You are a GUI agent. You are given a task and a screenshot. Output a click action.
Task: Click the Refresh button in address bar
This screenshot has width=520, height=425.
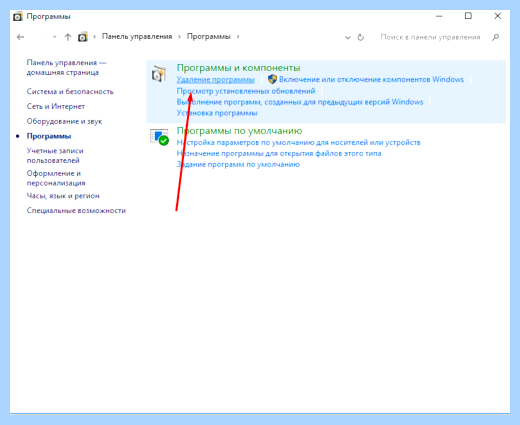(361, 37)
